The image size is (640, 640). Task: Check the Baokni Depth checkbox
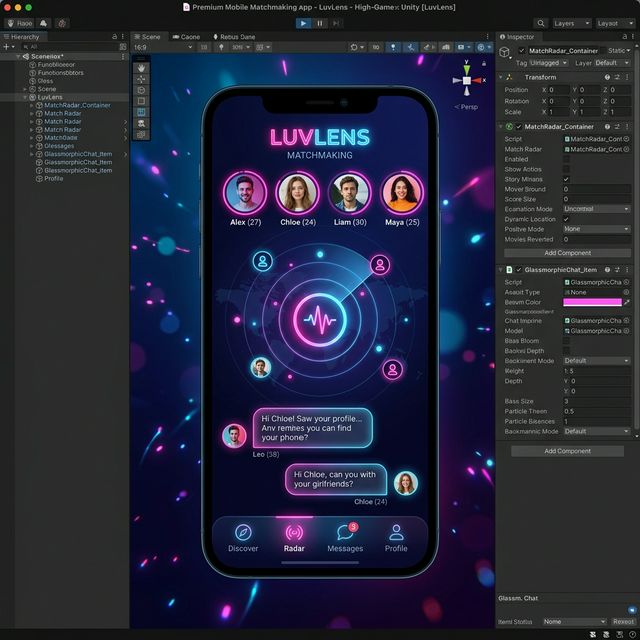tap(566, 351)
